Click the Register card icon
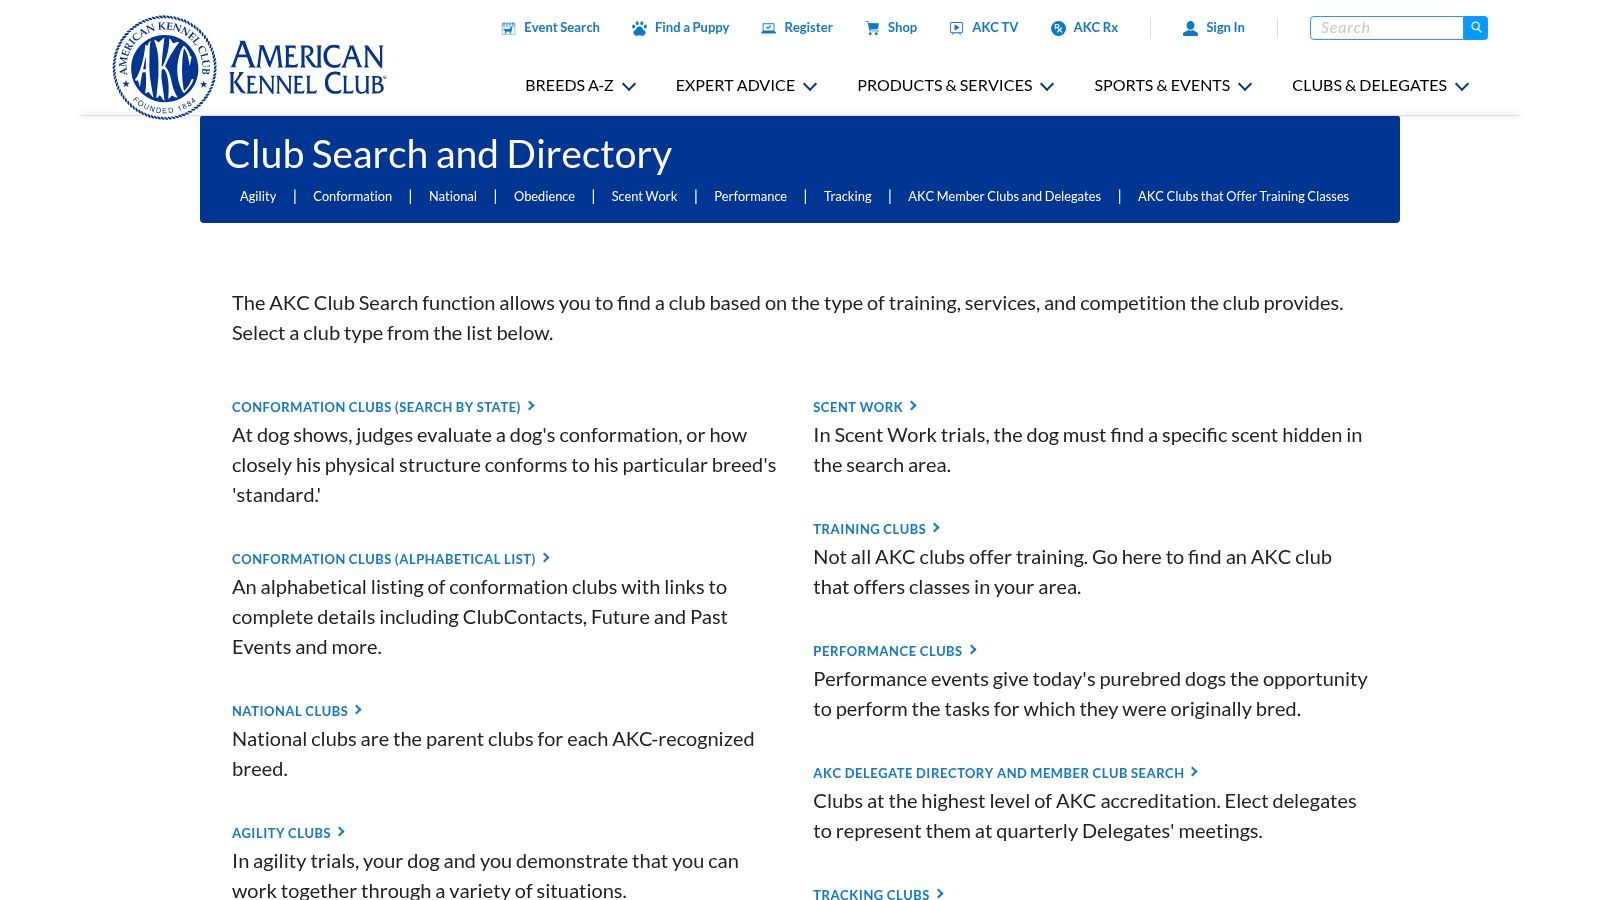1600x900 pixels. tap(768, 27)
